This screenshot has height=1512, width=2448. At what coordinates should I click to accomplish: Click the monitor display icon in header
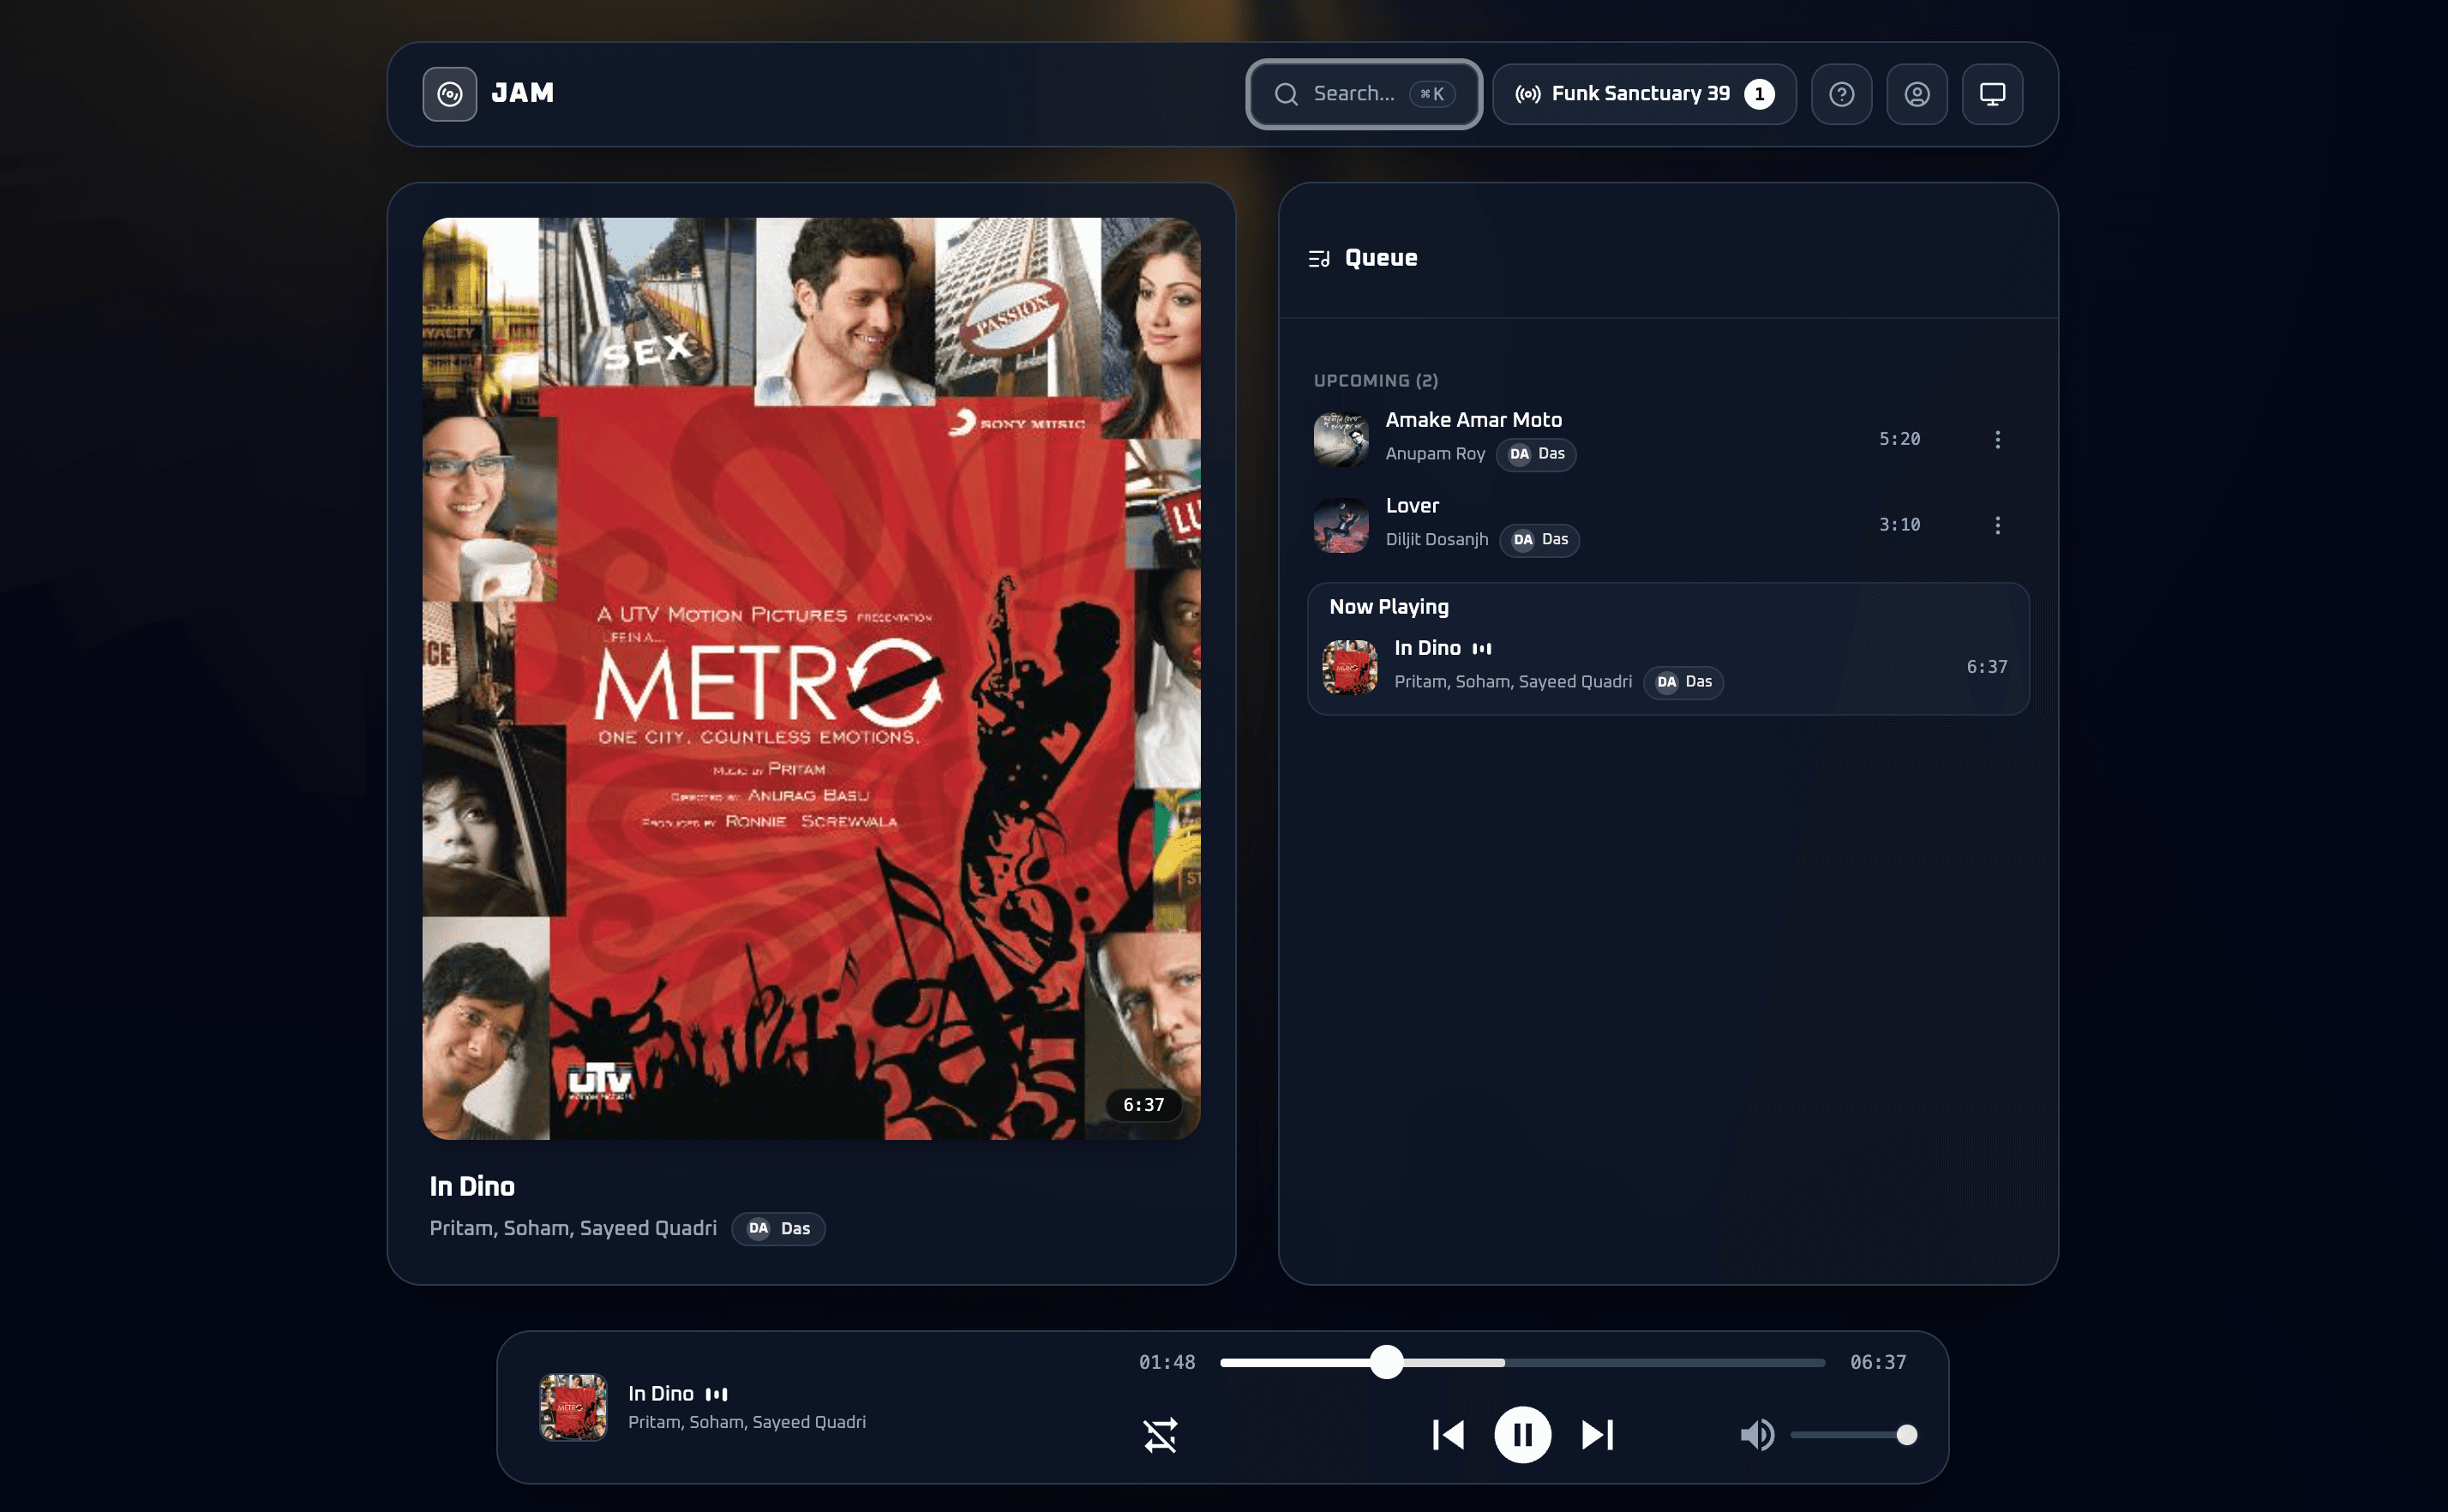pyautogui.click(x=1992, y=94)
